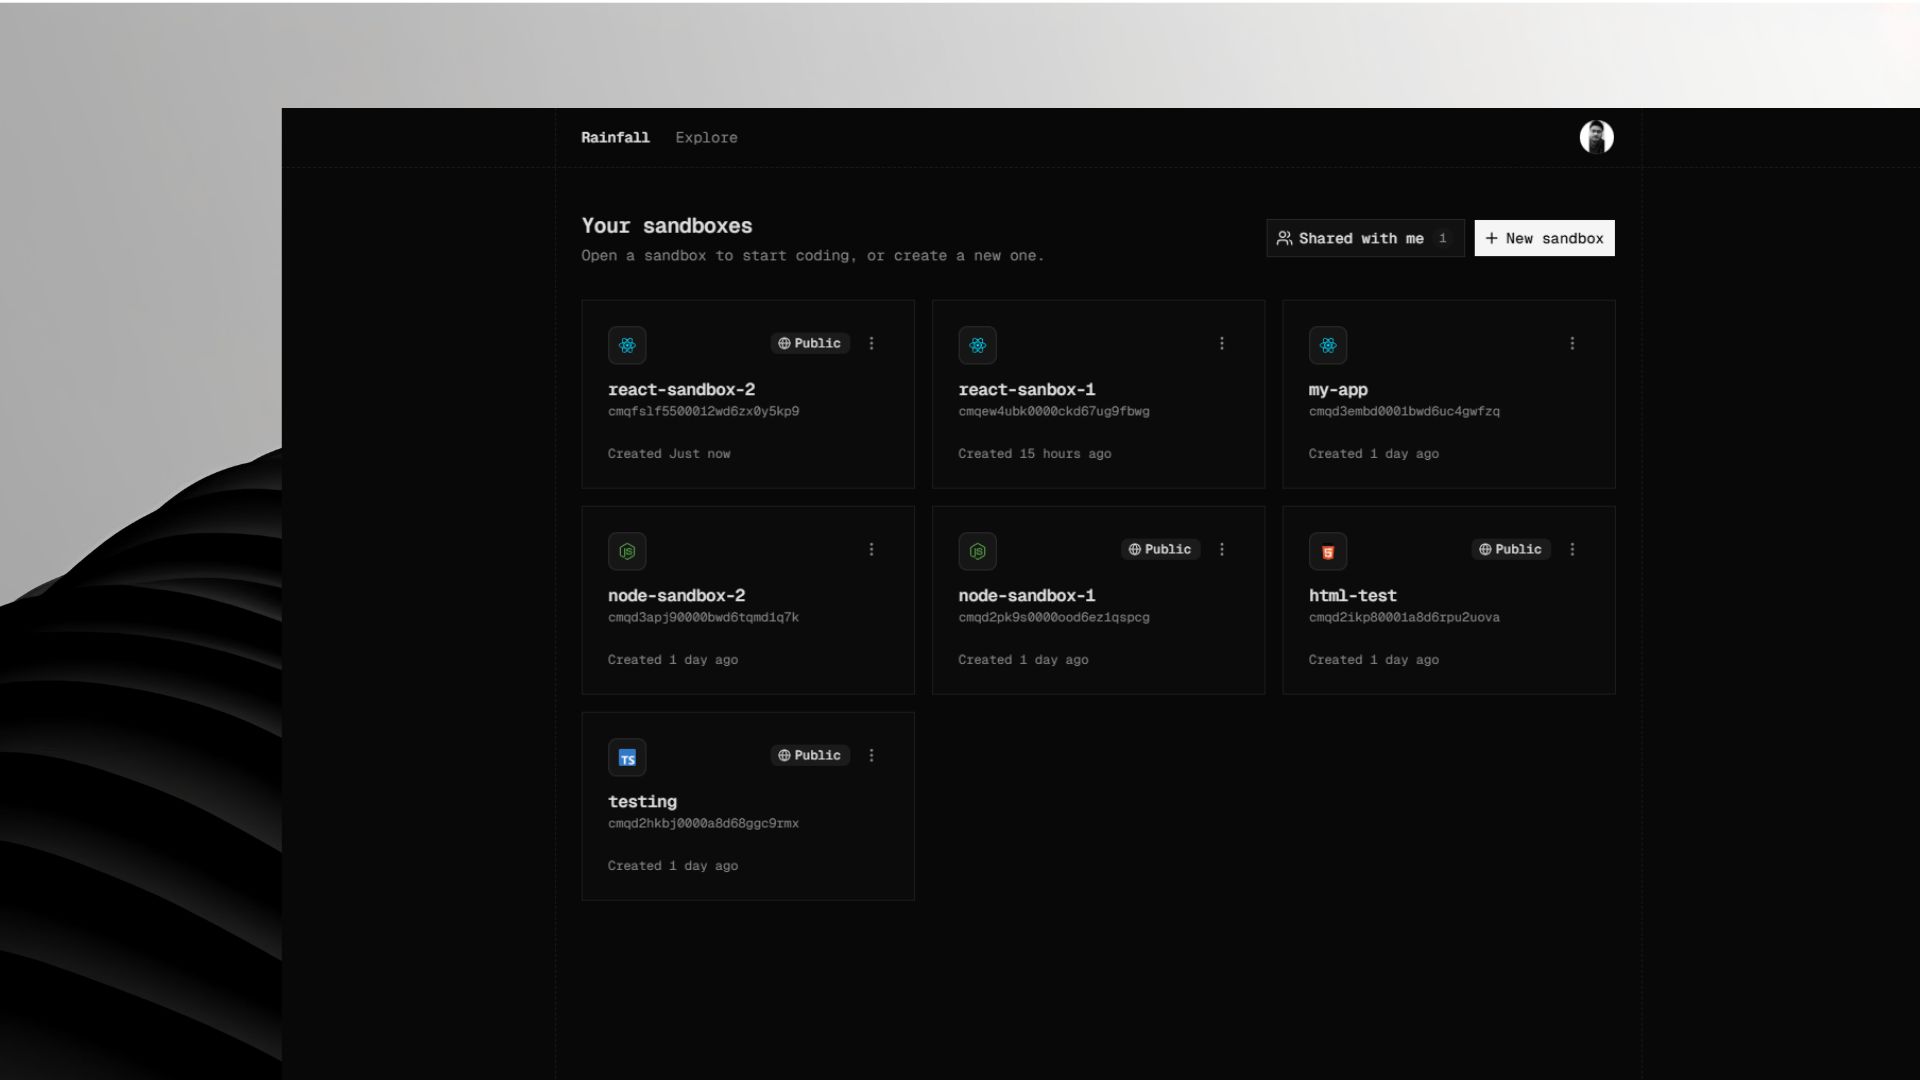
Task: Click the ID cmqfslf5500012wd6zx0y5kp9
Action: click(703, 411)
